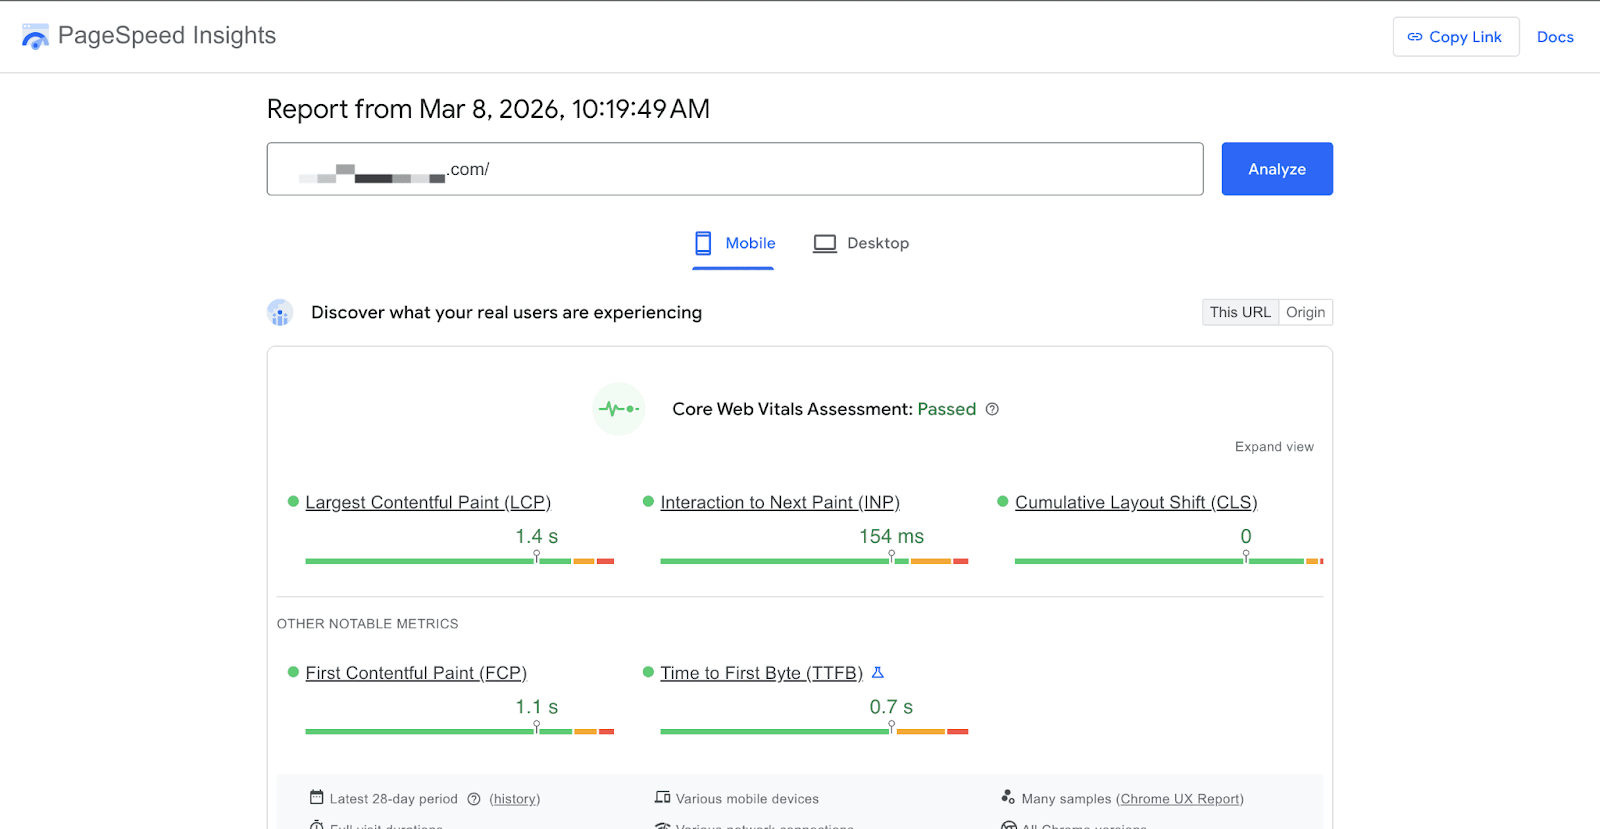Click the mobile phone icon
Viewport: 1600px width, 829px height.
pyautogui.click(x=704, y=243)
